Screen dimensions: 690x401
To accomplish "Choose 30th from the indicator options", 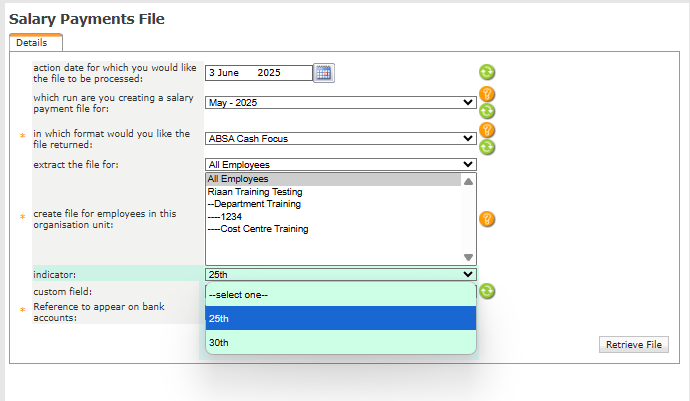I will click(x=340, y=342).
